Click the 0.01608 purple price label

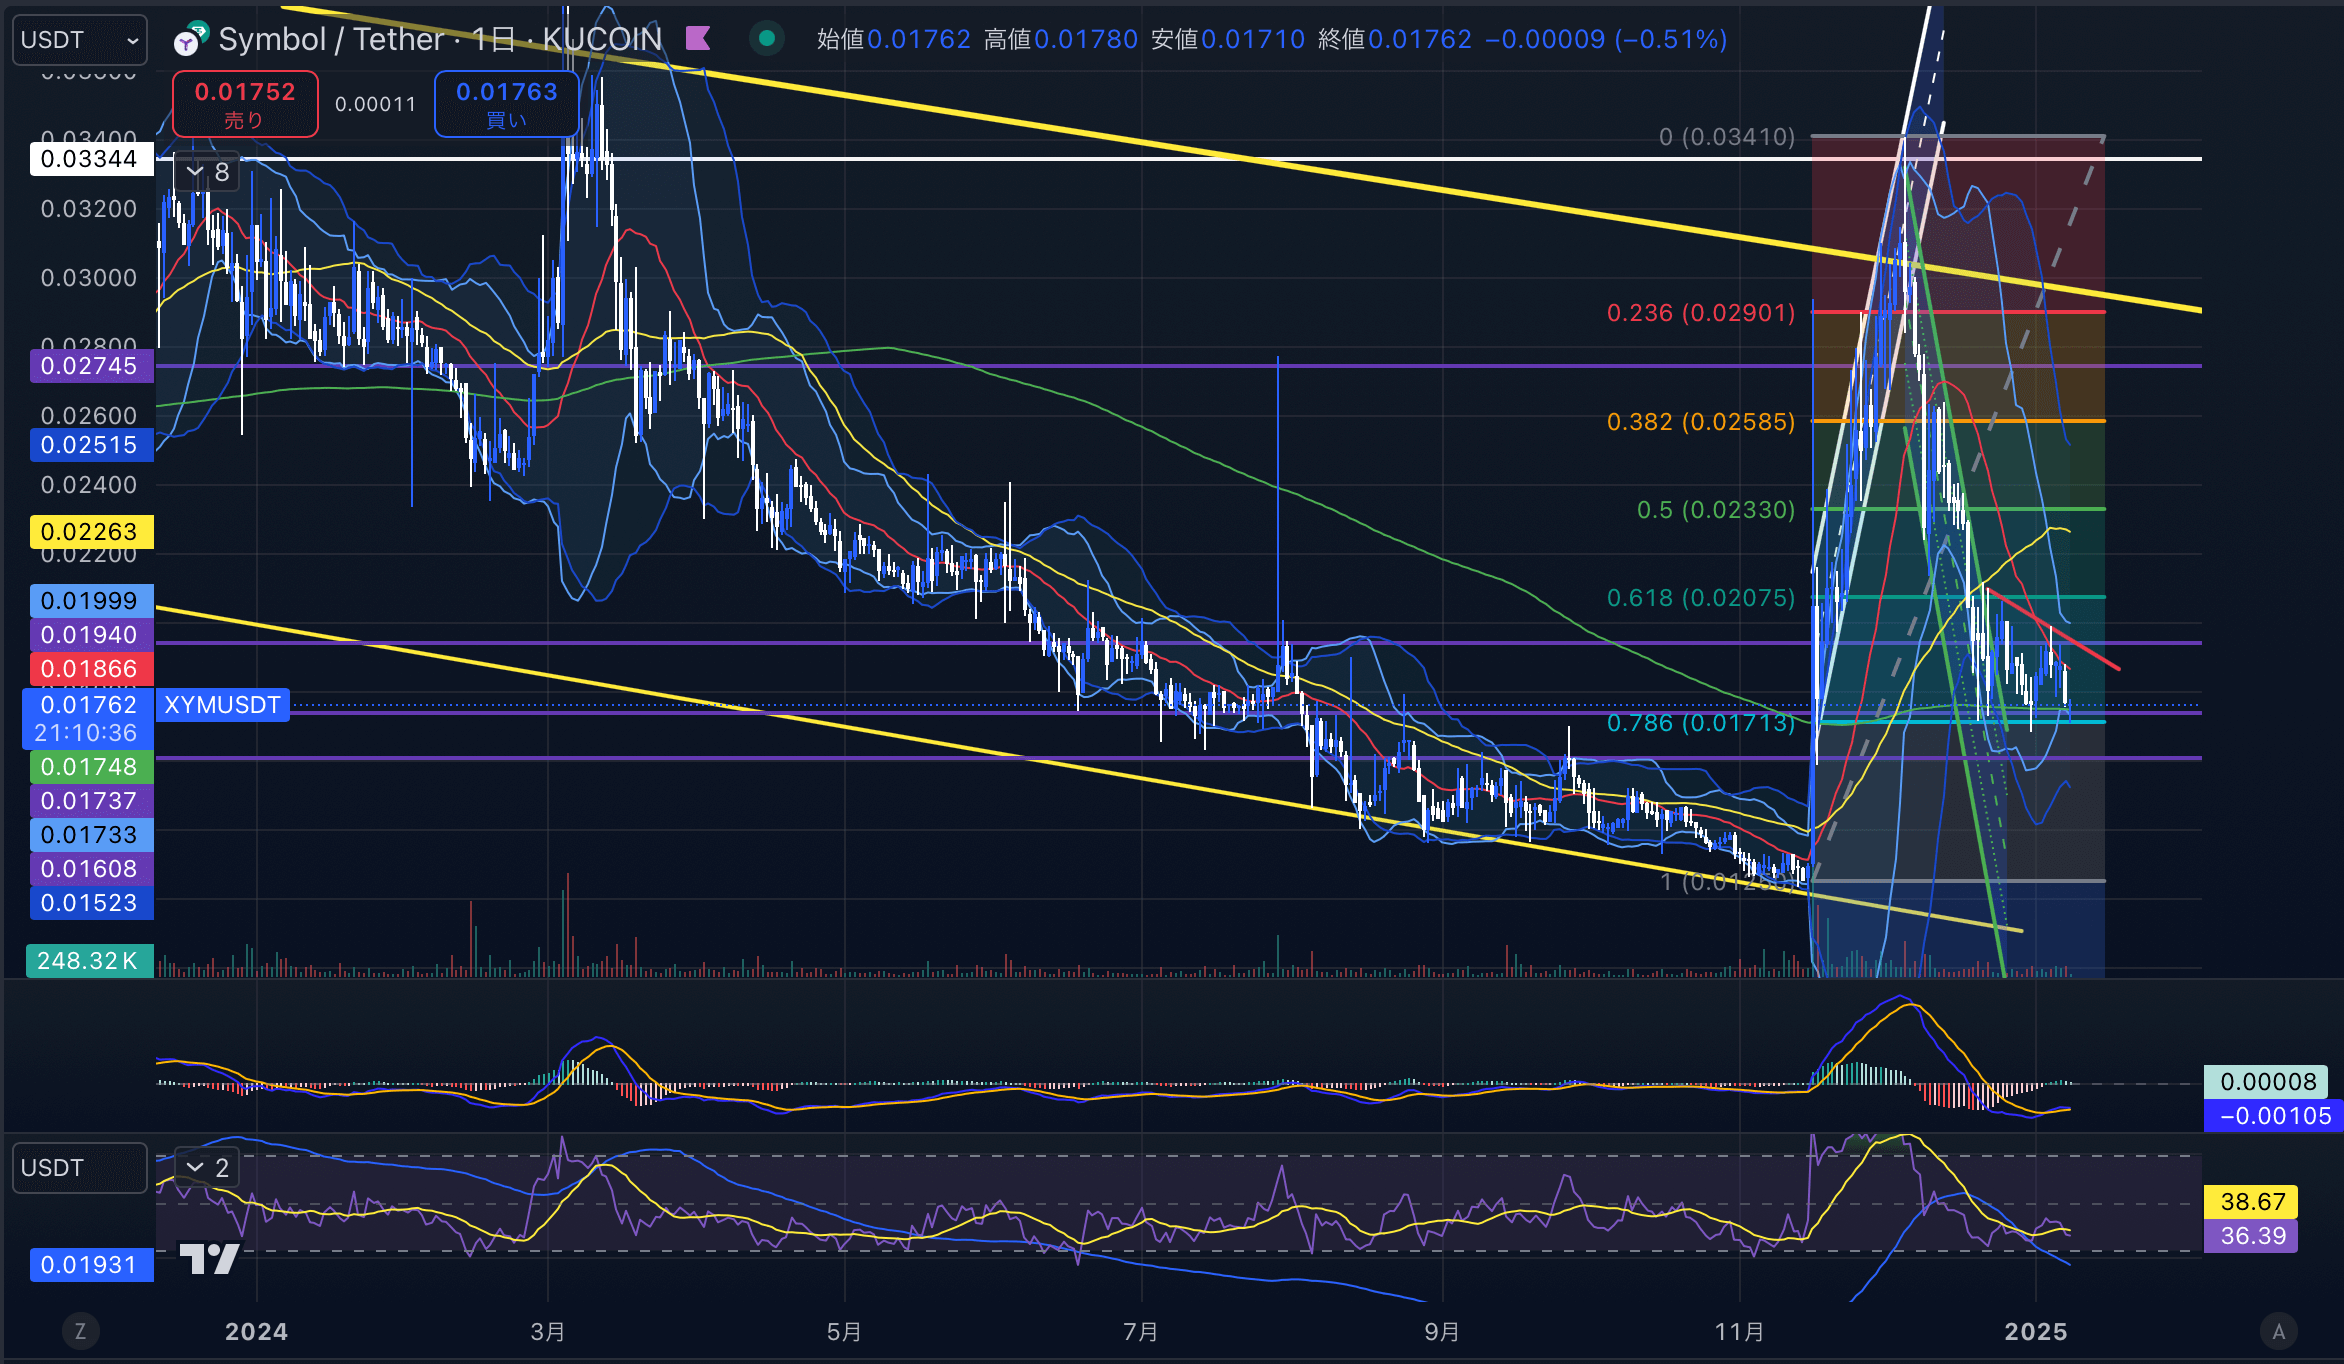[90, 869]
